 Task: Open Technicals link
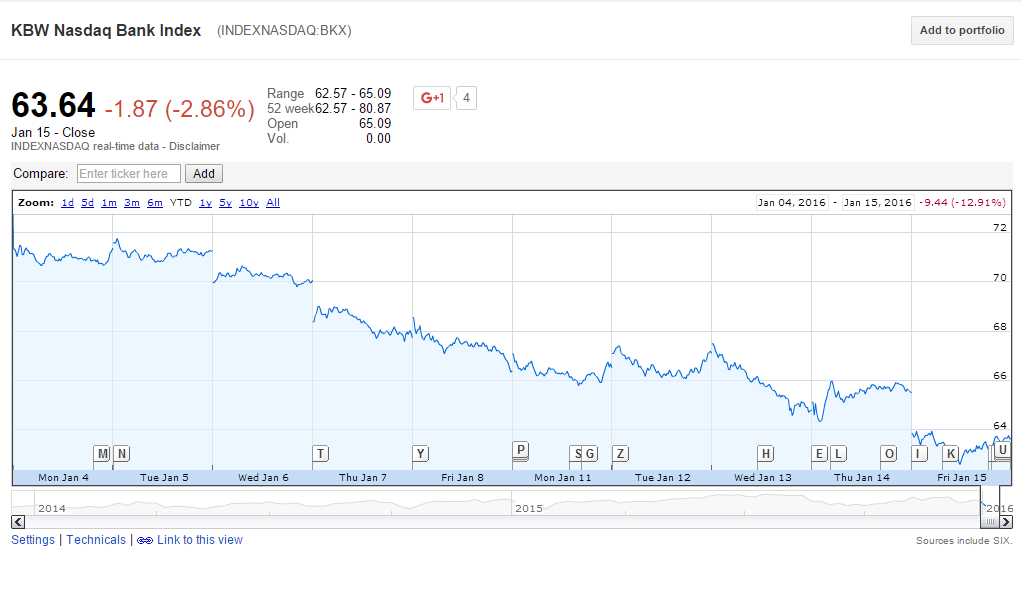click(96, 540)
